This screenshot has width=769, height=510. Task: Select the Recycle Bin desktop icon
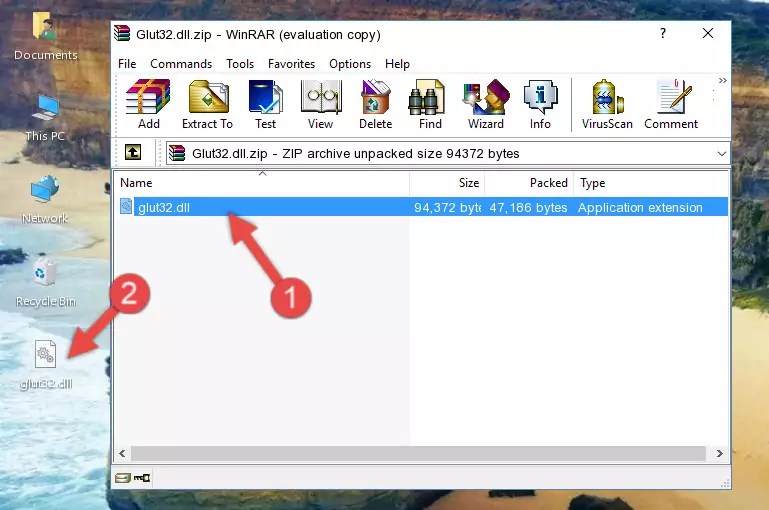coord(45,283)
